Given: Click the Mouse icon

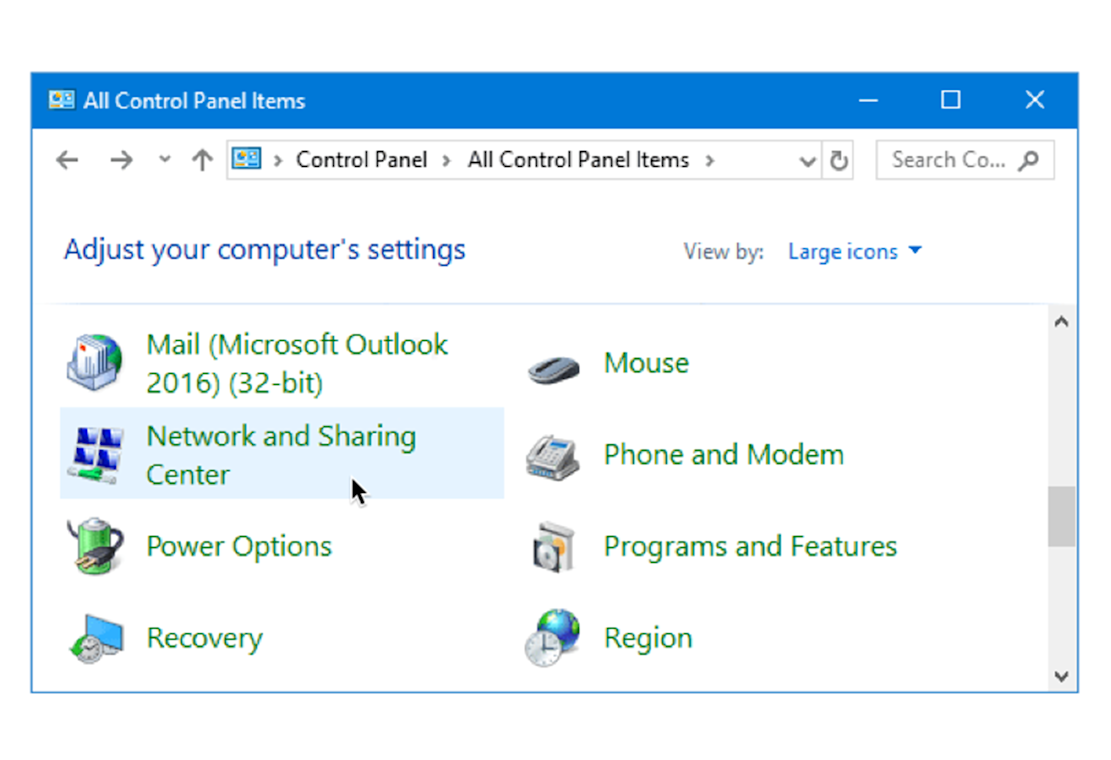Looking at the screenshot, I should click(553, 368).
